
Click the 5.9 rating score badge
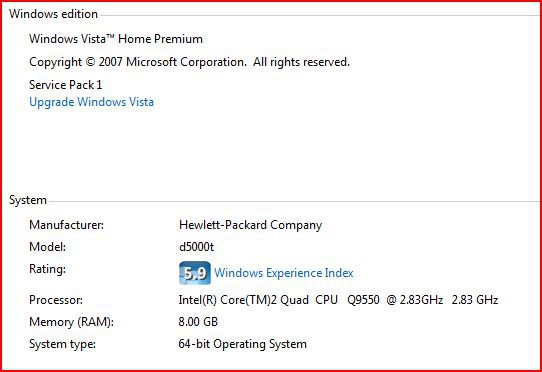click(x=195, y=273)
